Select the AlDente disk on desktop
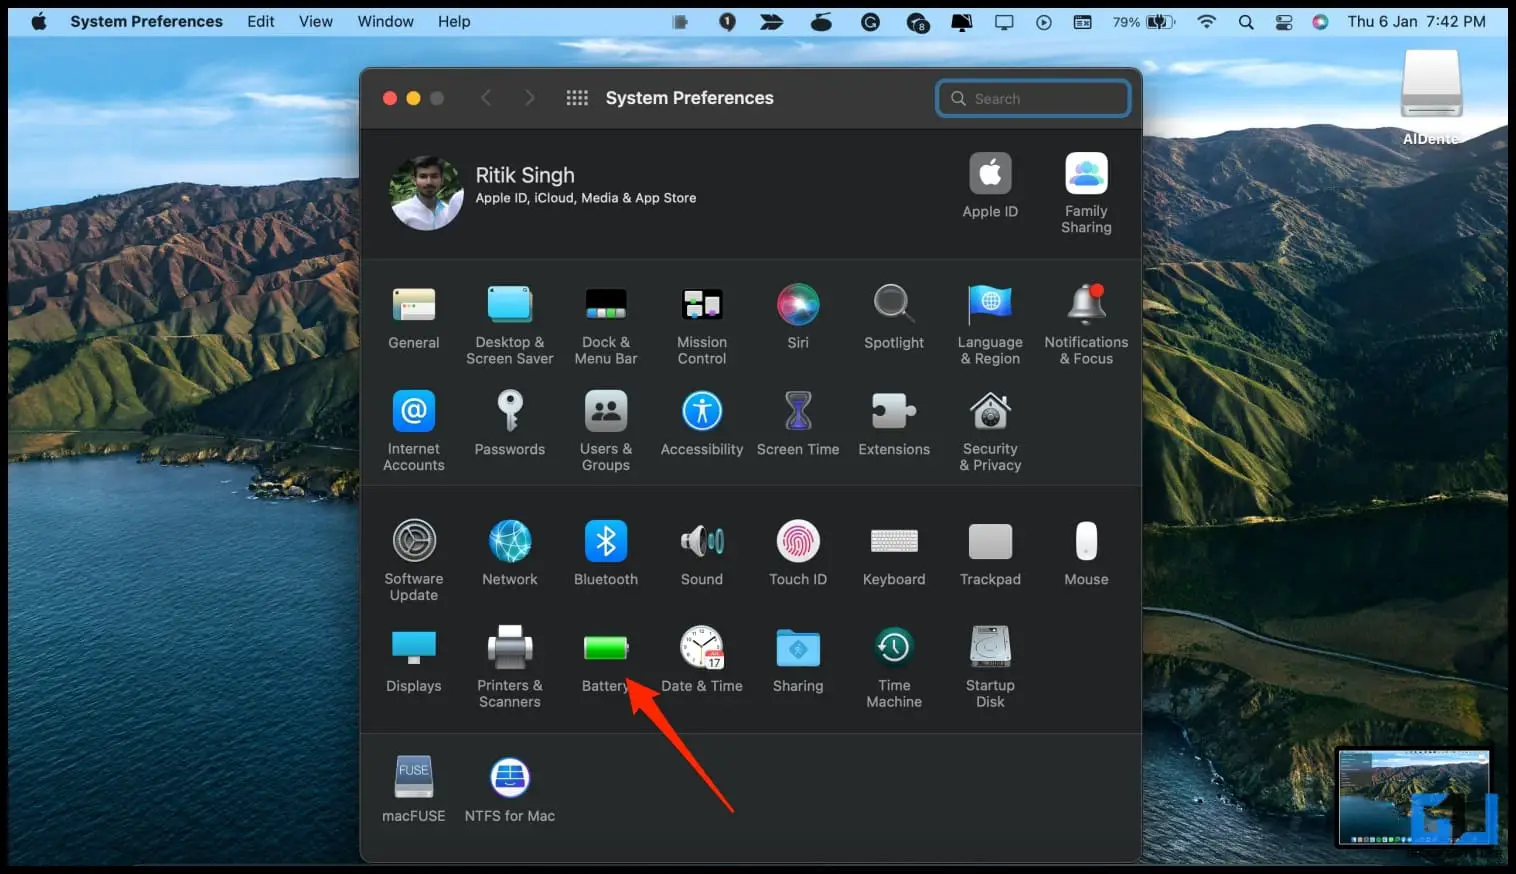 pyautogui.click(x=1431, y=96)
